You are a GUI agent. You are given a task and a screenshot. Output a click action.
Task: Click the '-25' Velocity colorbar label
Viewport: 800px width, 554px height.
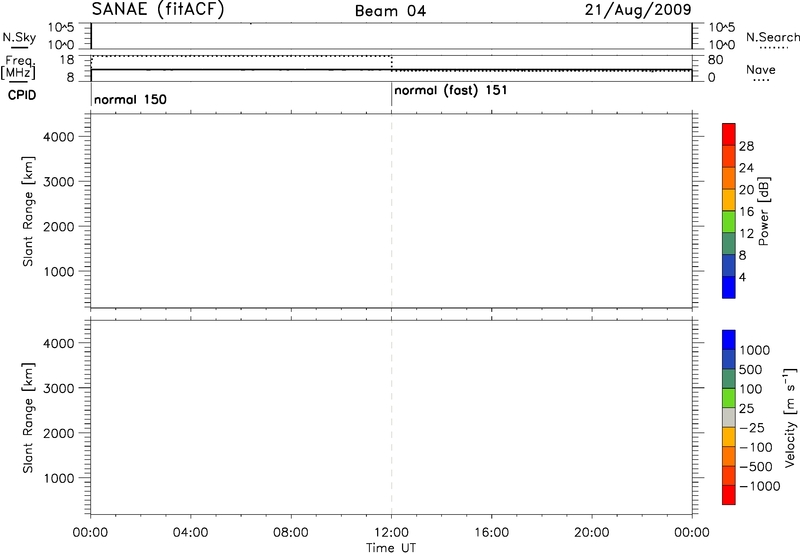[751, 428]
